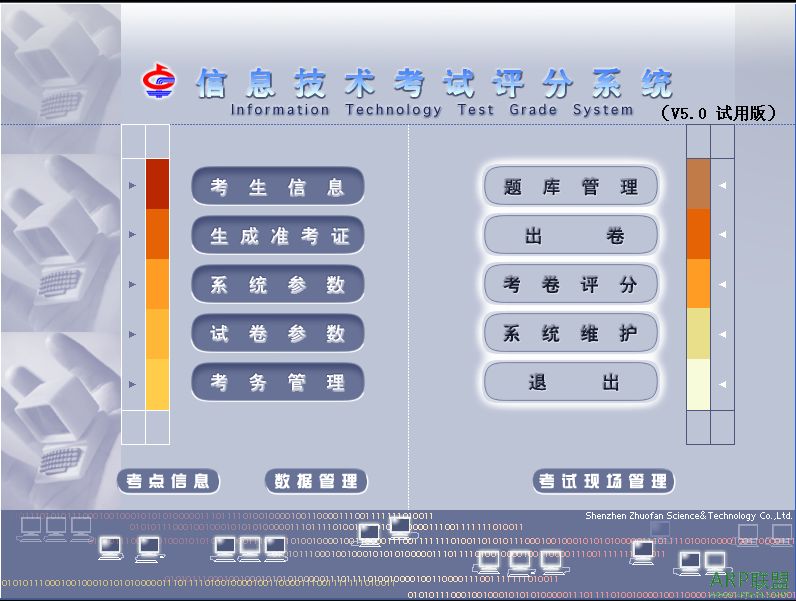Click the arrow marker beside 系统参数
Image resolution: width=796 pixels, height=601 pixels.
tap(132, 284)
